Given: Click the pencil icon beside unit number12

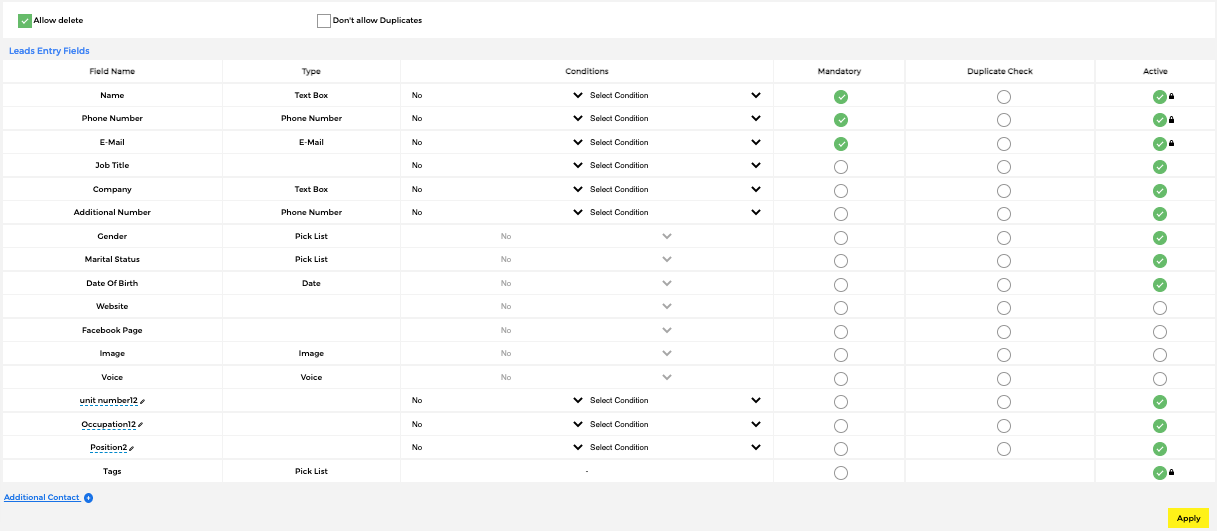Looking at the screenshot, I should pyautogui.click(x=142, y=401).
